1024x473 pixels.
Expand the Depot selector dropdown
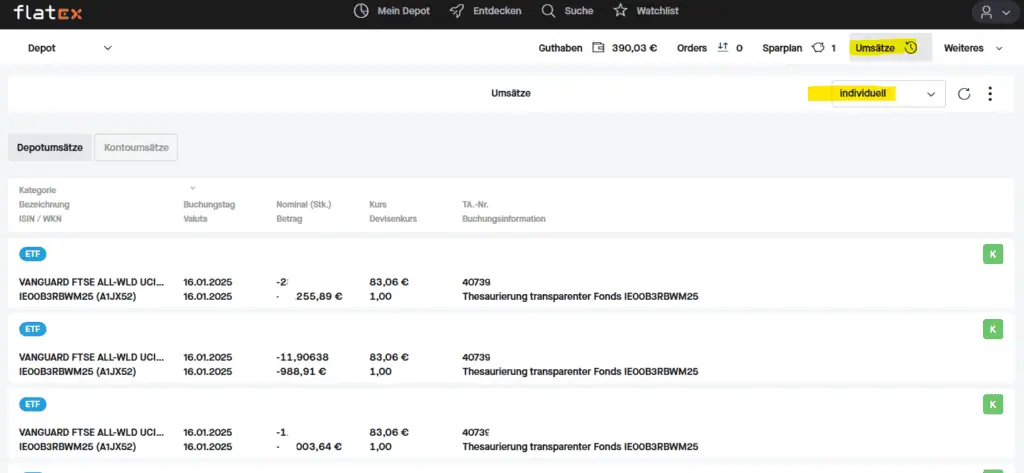[x=70, y=48]
